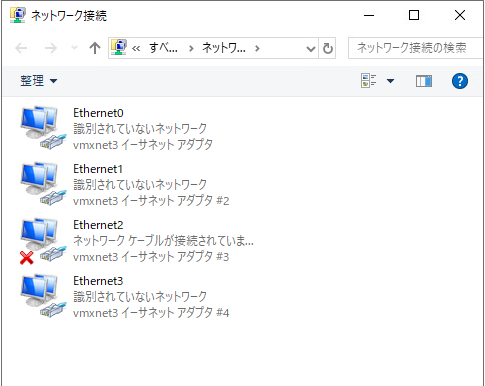The image size is (485, 386).
Task: Refresh the network connections list
Action: pos(327,48)
